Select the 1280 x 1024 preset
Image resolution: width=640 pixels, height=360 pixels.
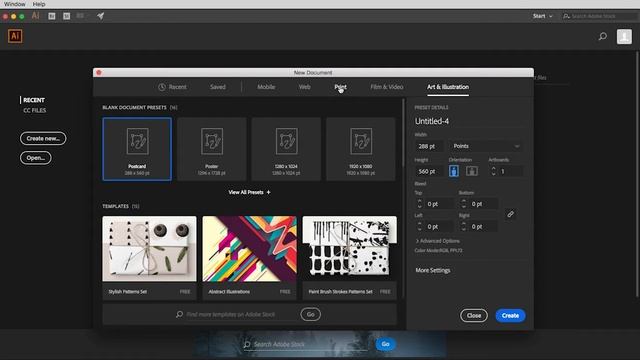[x=286, y=149]
